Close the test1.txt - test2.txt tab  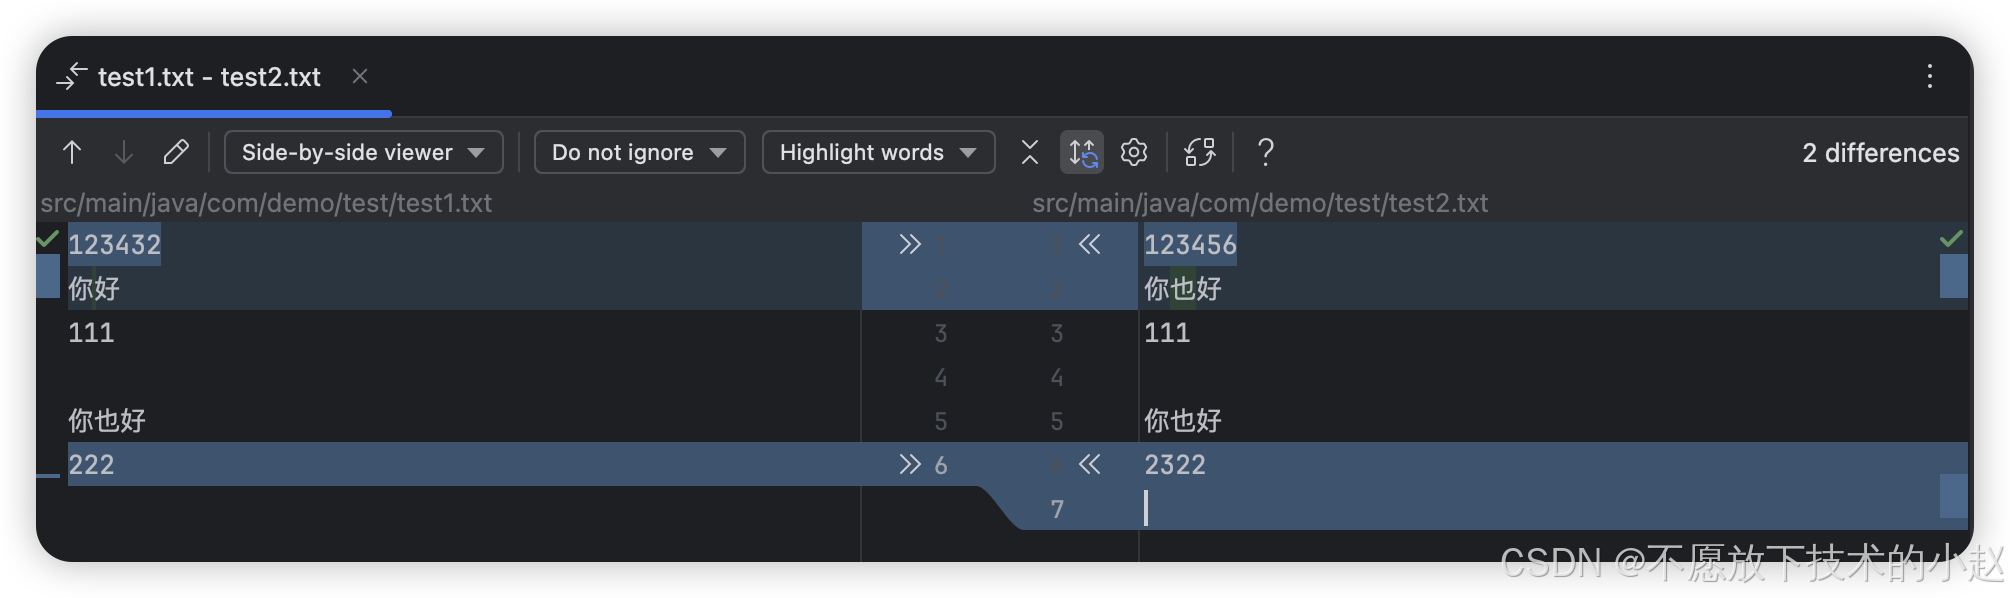pyautogui.click(x=360, y=76)
